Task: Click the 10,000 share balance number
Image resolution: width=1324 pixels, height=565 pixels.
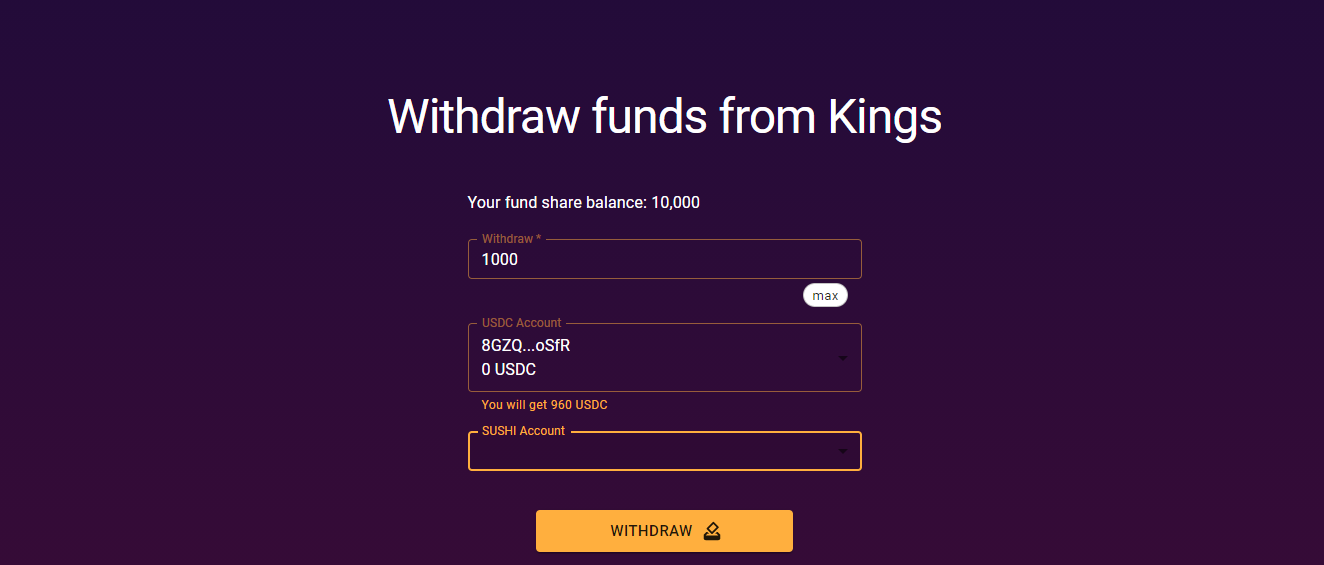Action: pos(675,203)
